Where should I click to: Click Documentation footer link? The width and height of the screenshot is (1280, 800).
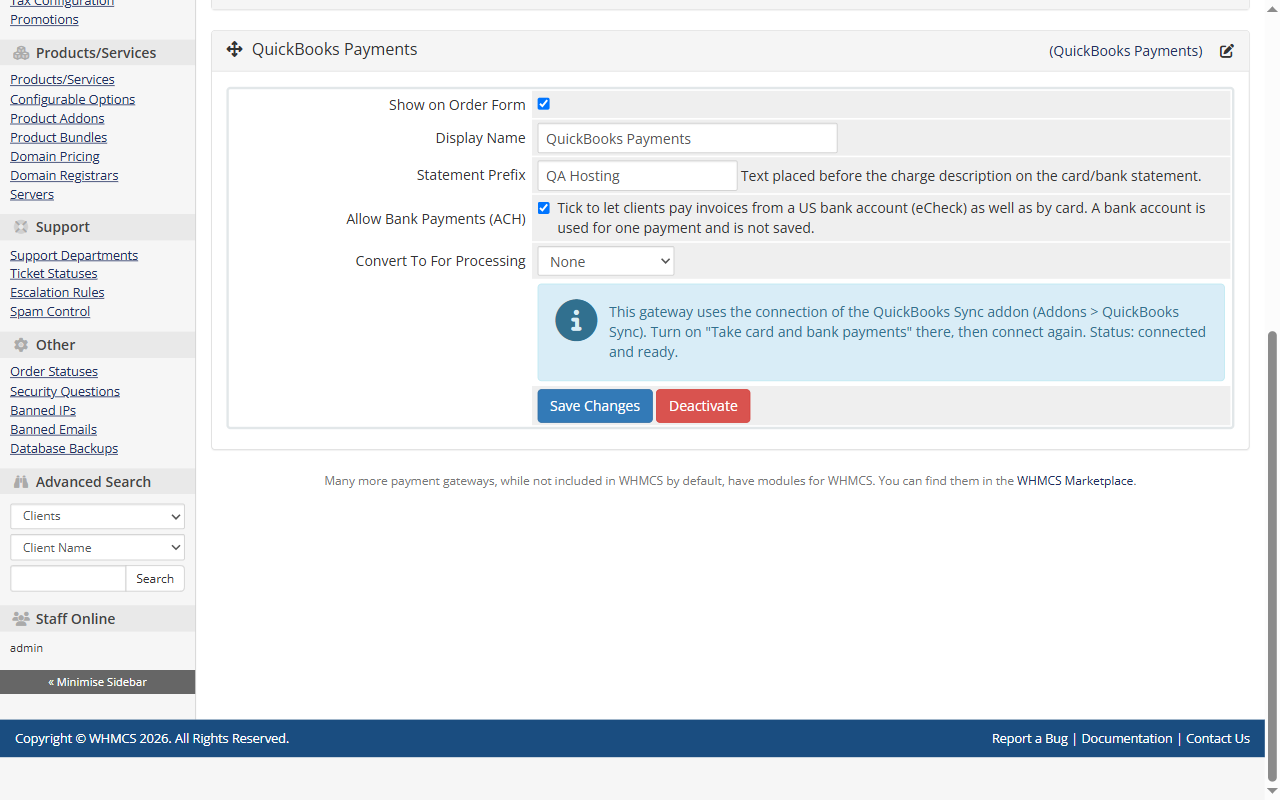click(x=1127, y=739)
